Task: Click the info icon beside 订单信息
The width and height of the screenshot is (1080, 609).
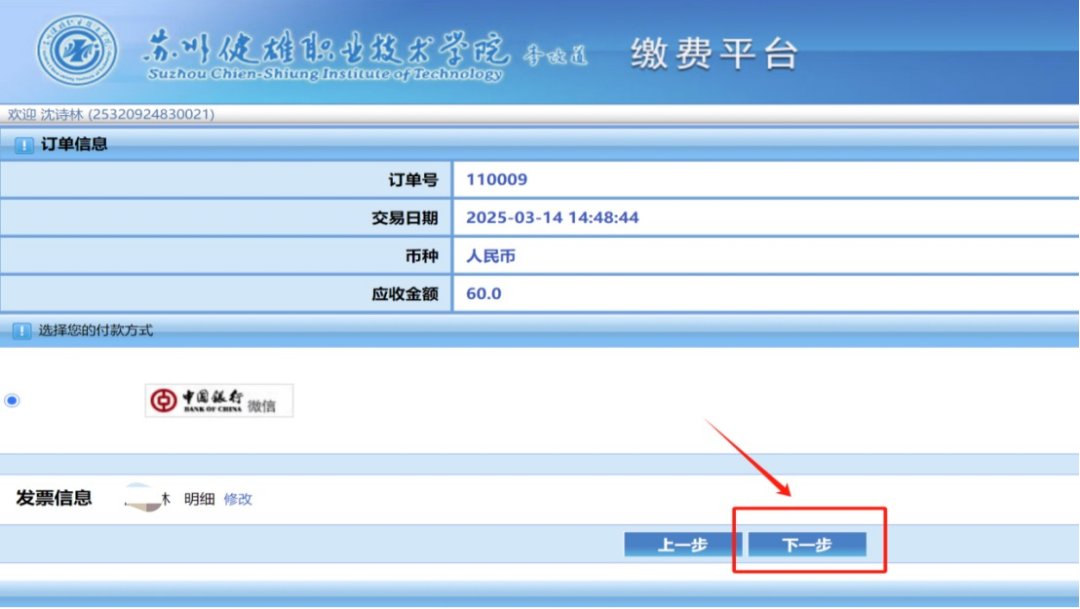Action: coord(23,145)
